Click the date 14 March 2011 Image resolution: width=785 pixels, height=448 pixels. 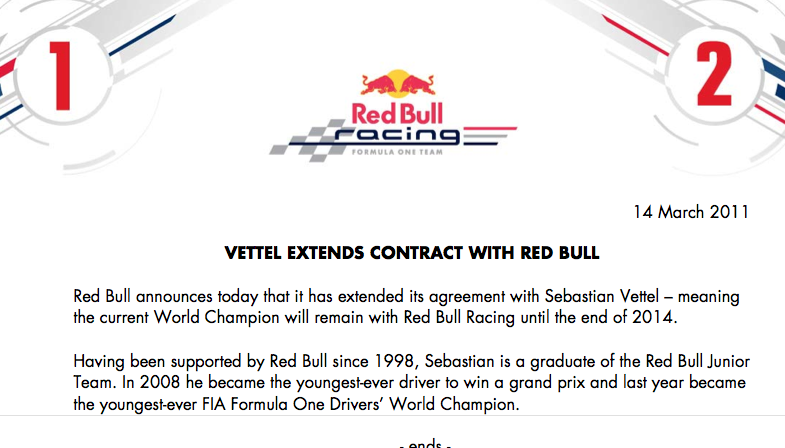pyautogui.click(x=692, y=213)
